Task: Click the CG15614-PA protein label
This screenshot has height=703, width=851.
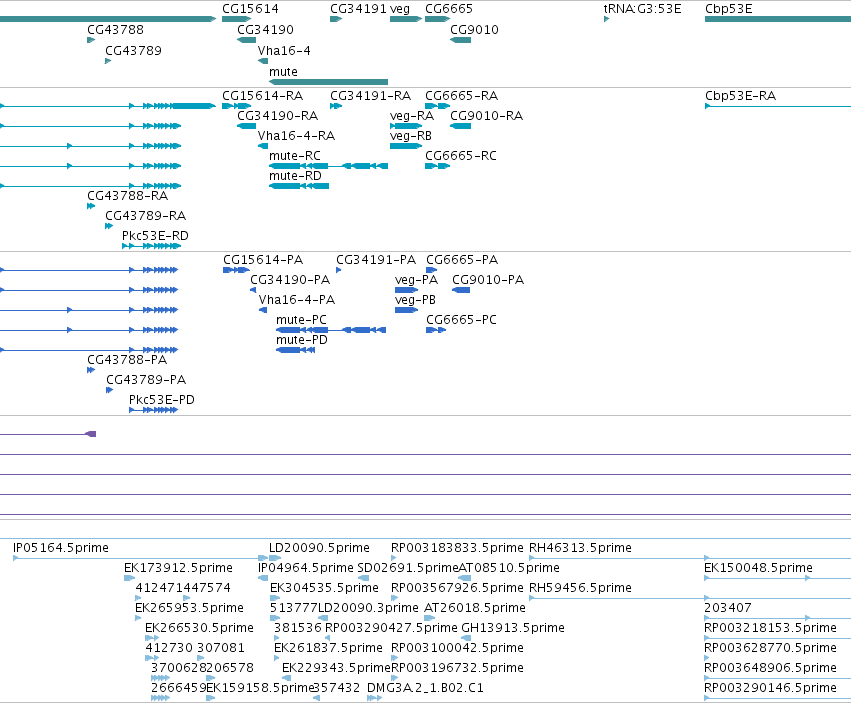Action: 263,260
